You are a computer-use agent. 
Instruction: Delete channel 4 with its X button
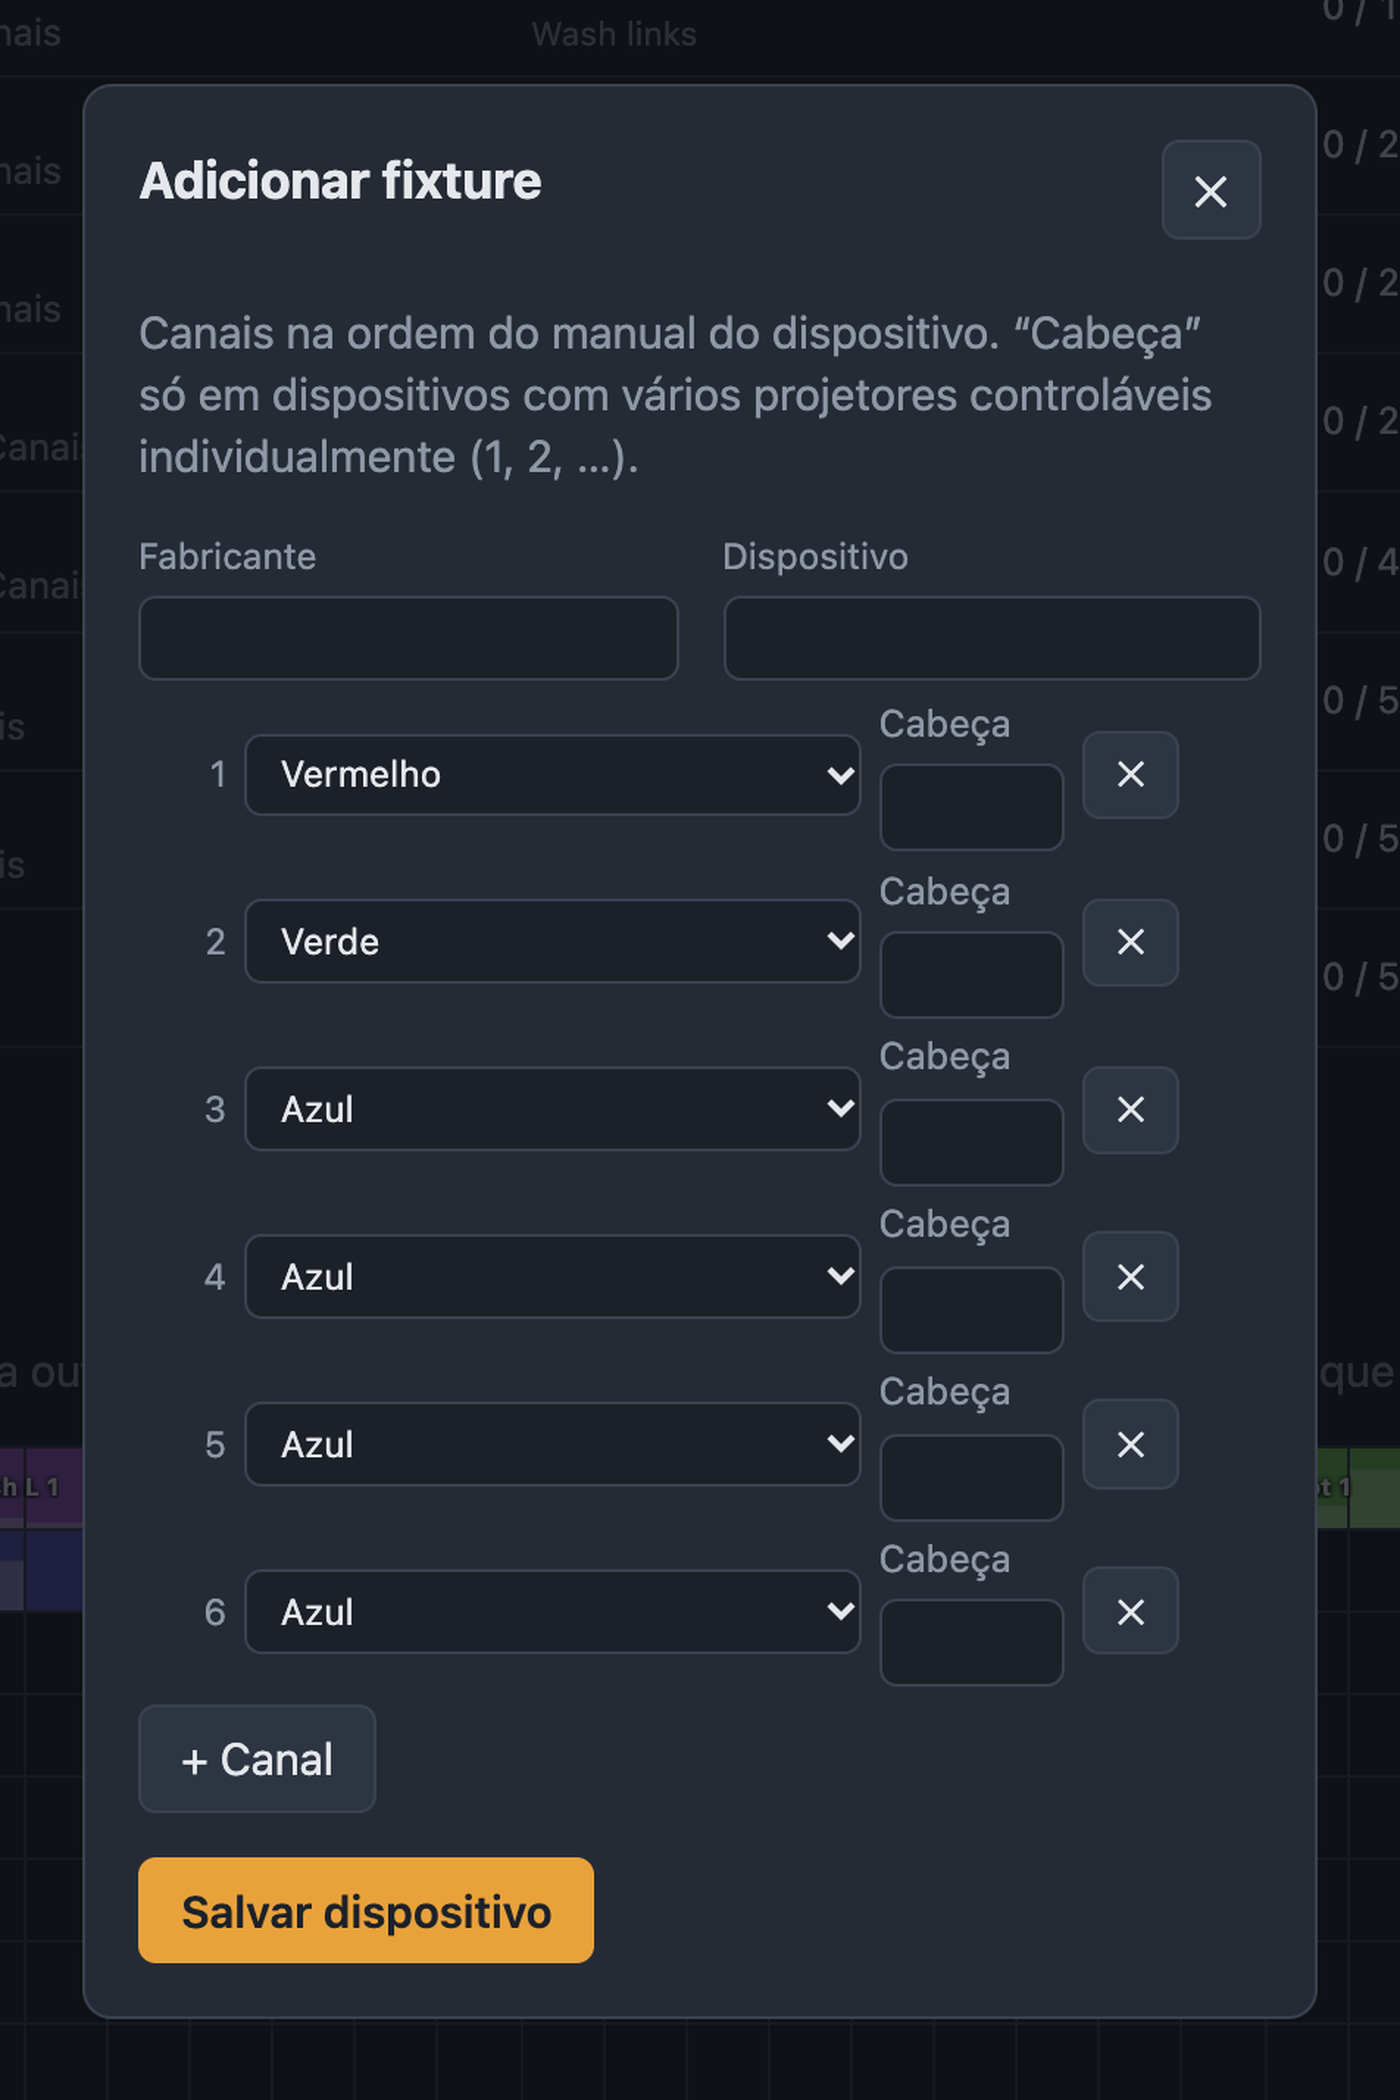1130,1277
